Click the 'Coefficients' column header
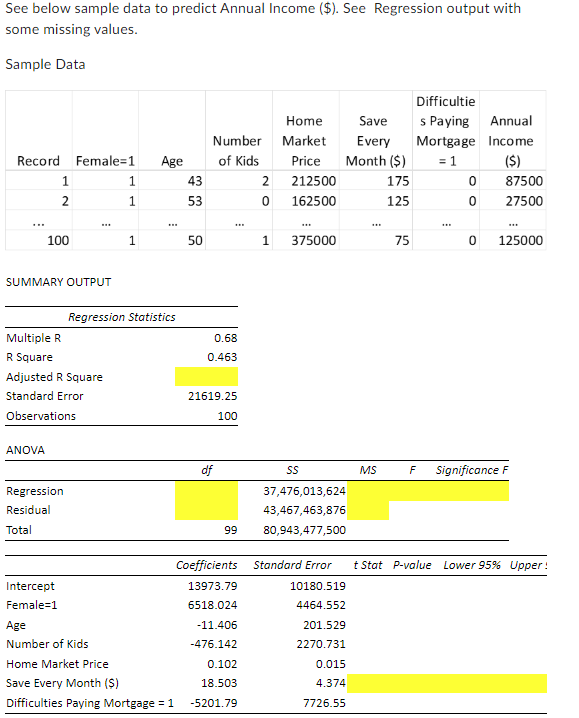Viewport: 579px width, 718px height. [207, 565]
